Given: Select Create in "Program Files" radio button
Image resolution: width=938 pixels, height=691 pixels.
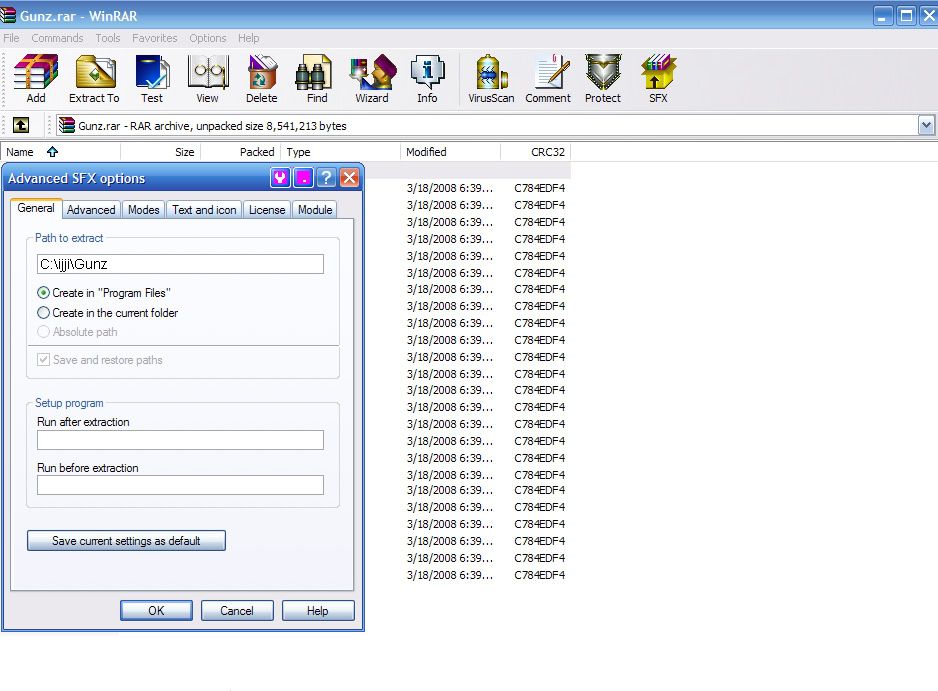Looking at the screenshot, I should click(44, 293).
